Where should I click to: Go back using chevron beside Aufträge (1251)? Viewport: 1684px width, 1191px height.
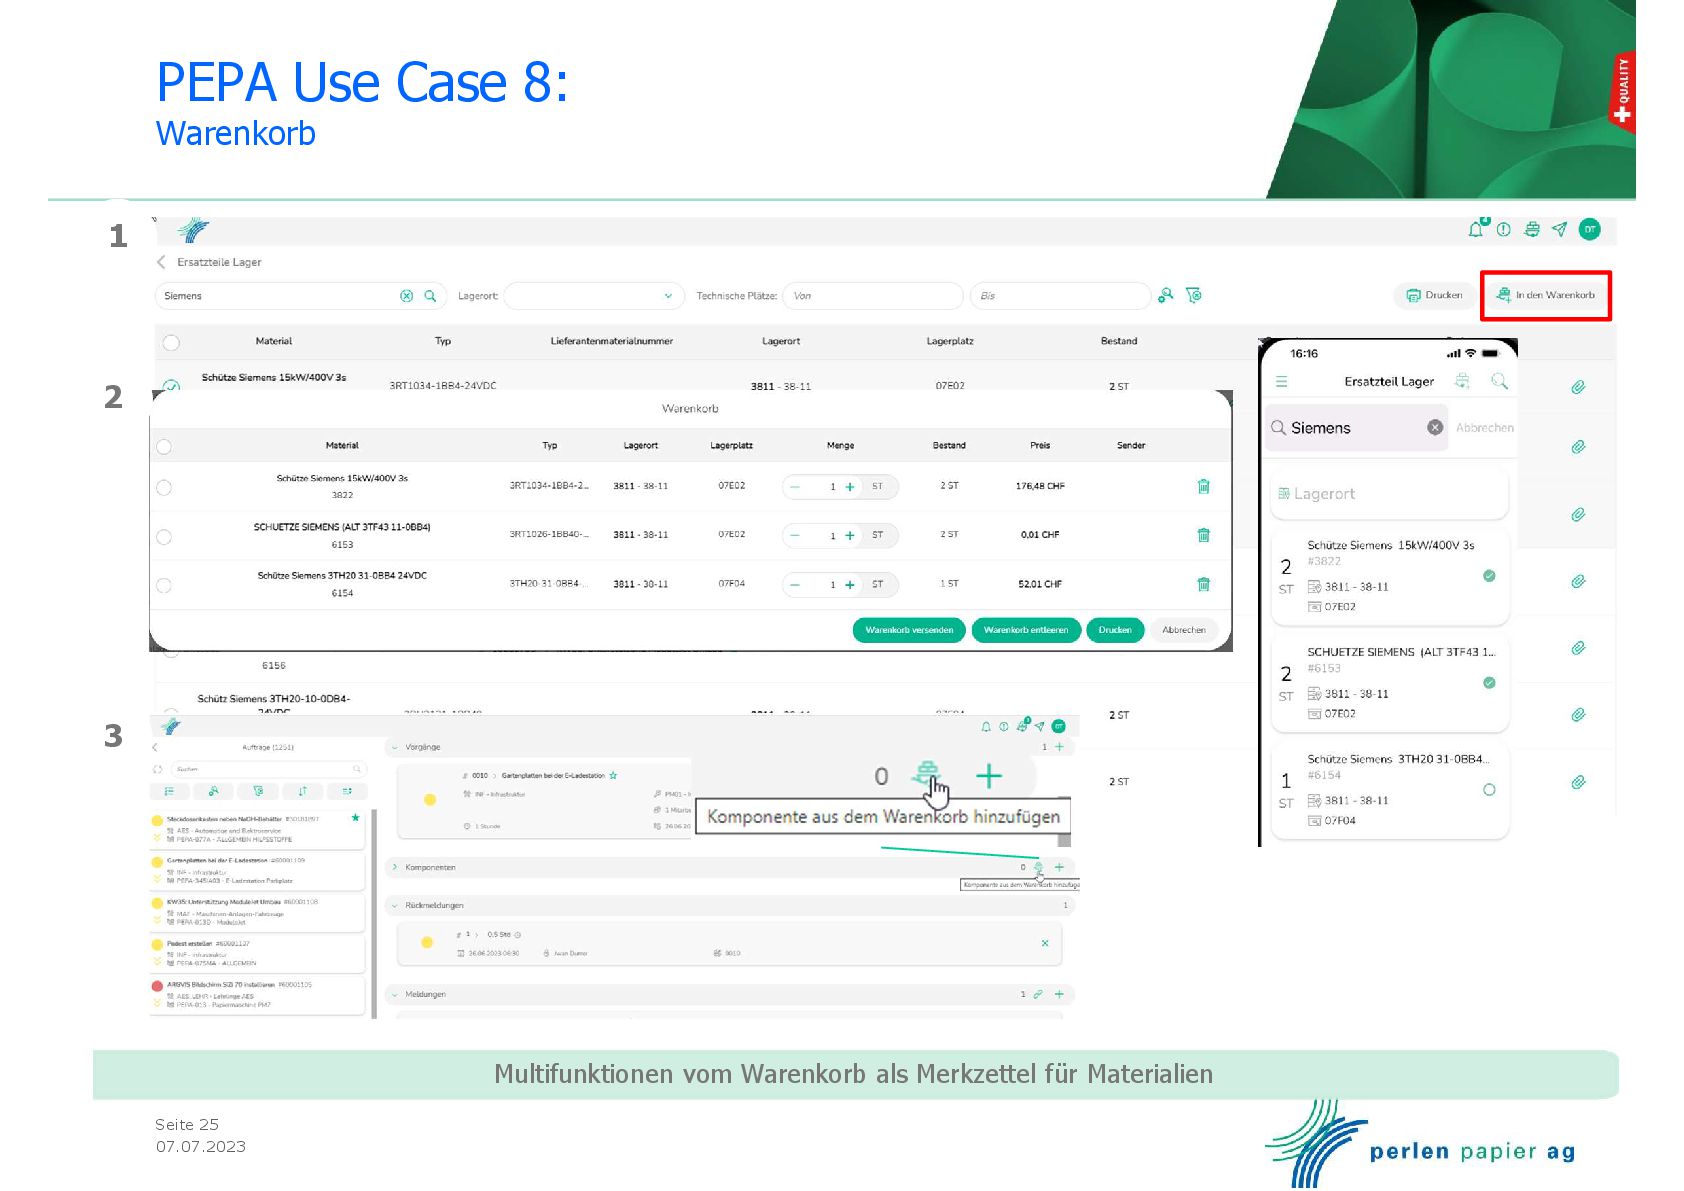(155, 747)
